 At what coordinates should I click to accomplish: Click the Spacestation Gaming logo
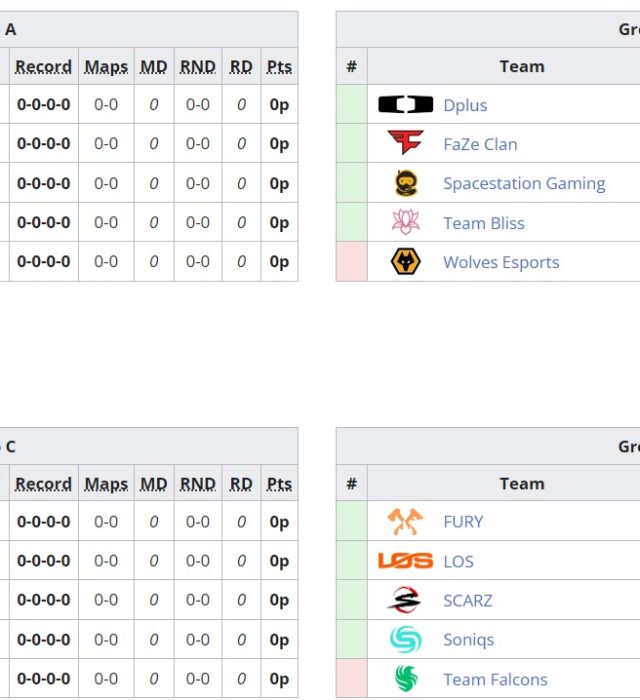click(x=405, y=183)
